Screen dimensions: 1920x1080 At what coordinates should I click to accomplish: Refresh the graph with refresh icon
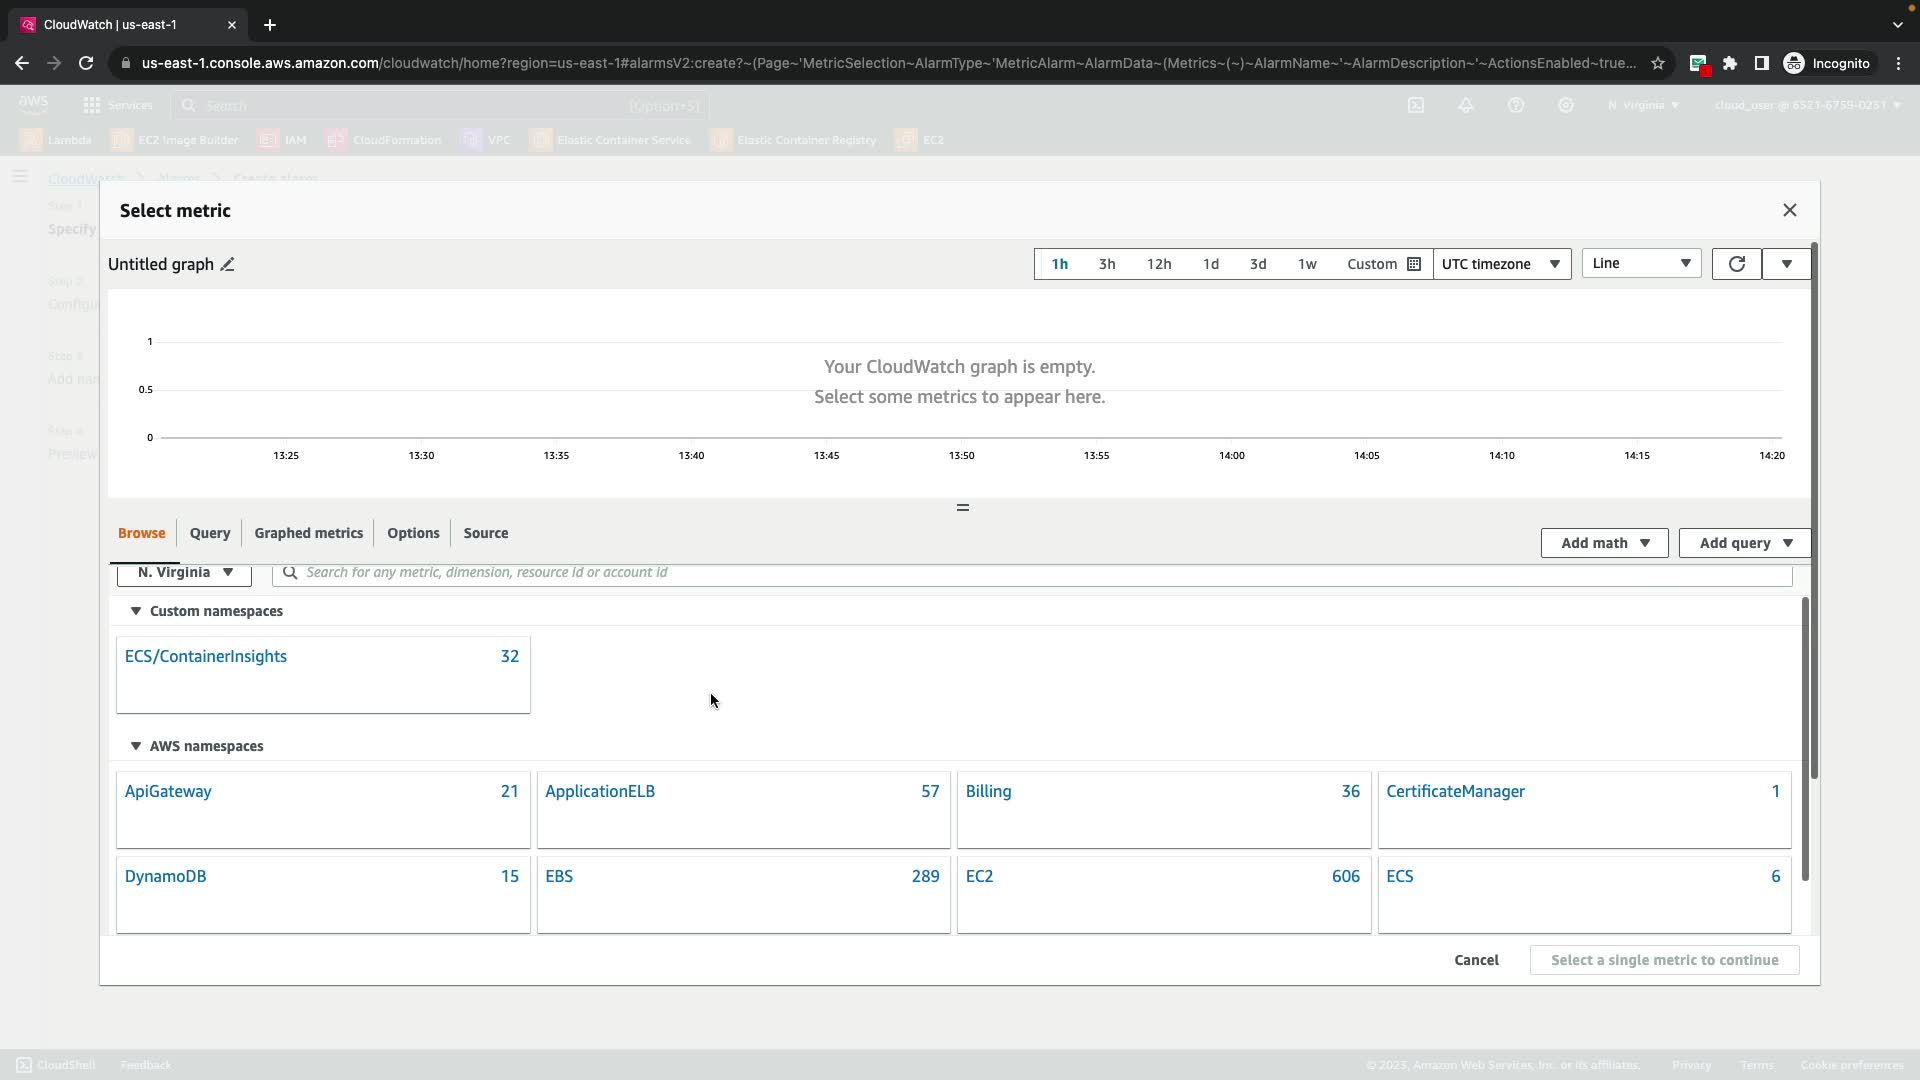1737,264
